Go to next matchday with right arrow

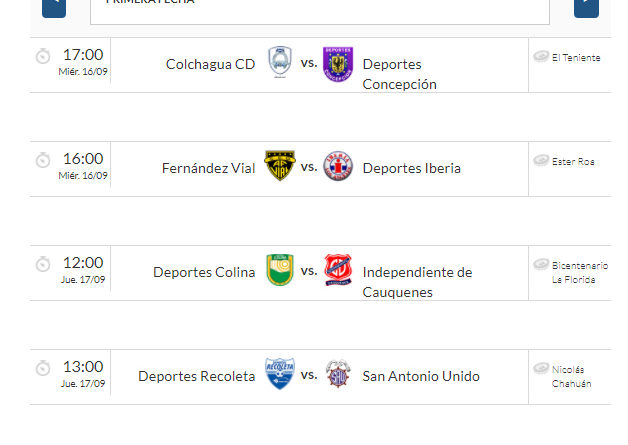(x=586, y=7)
